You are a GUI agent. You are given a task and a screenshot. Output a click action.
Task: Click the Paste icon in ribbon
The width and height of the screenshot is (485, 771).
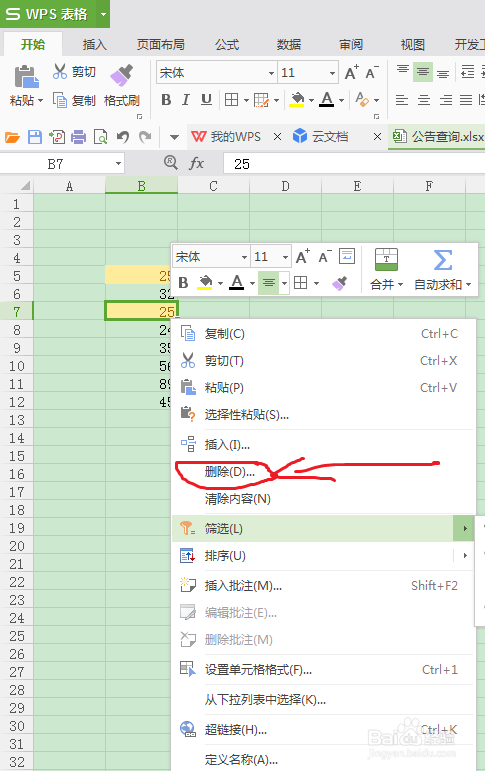pos(26,77)
